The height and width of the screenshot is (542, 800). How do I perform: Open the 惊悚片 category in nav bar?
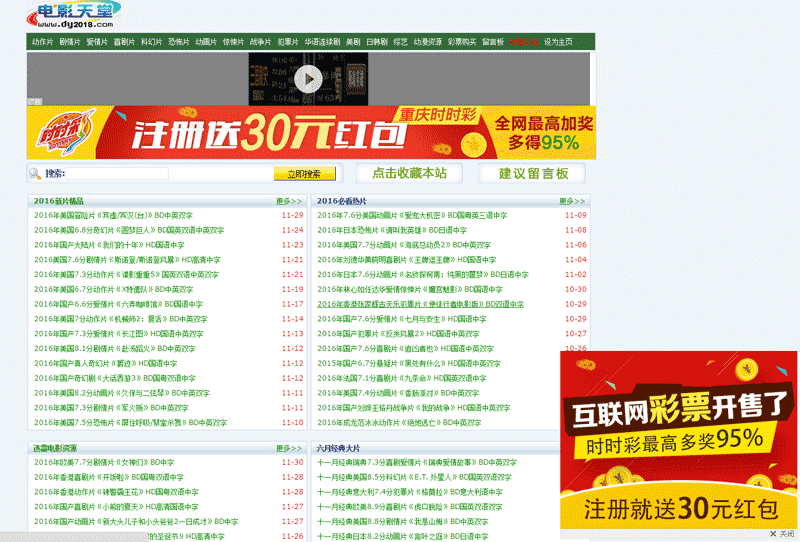pos(233,42)
